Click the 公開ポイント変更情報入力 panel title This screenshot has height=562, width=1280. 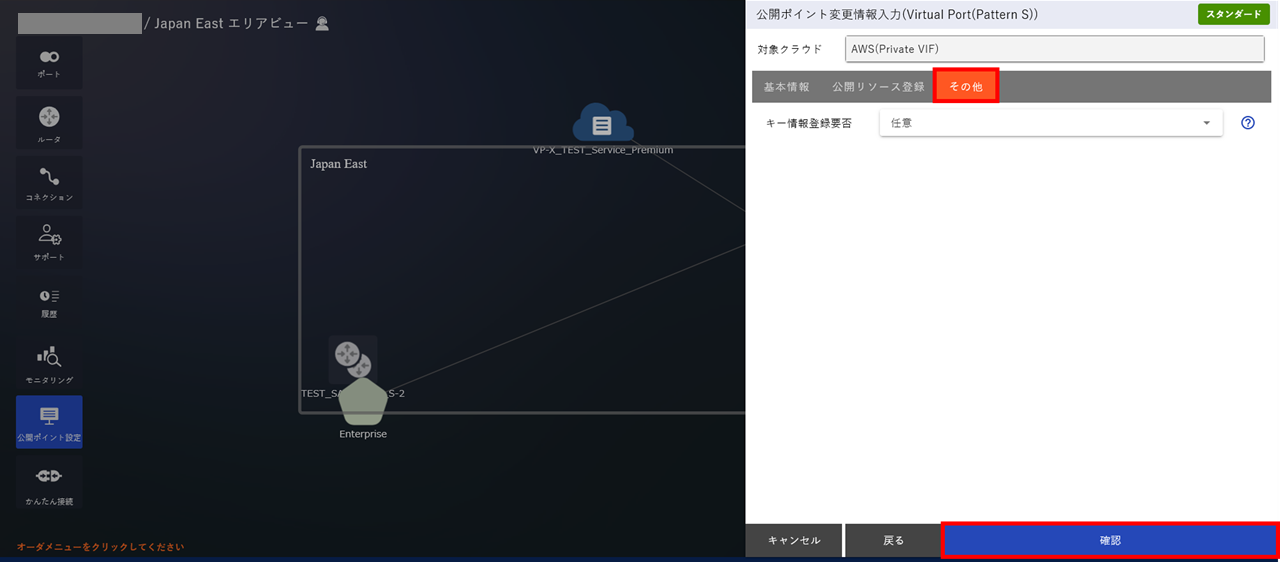[x=897, y=15]
